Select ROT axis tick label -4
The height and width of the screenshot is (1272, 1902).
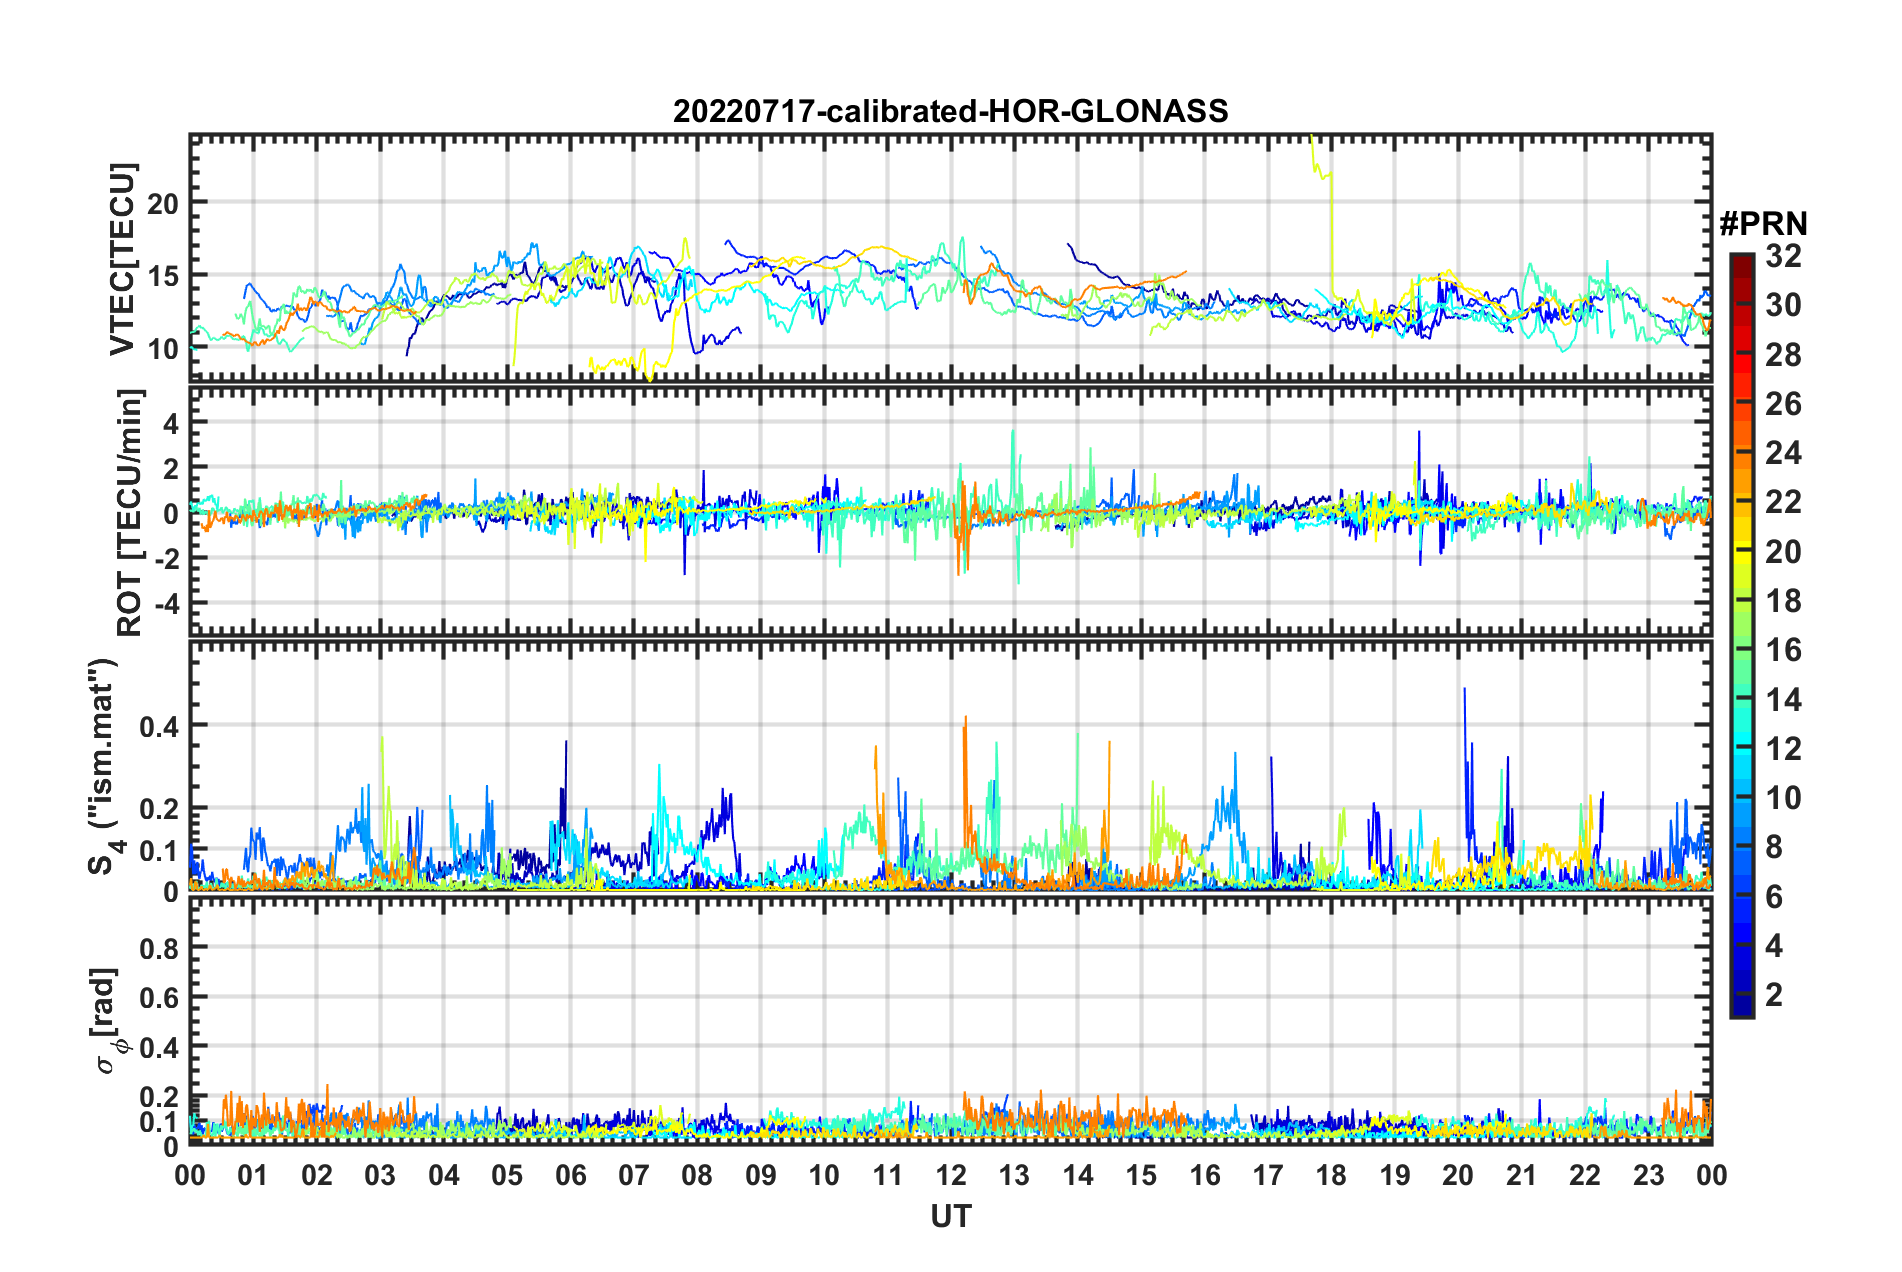(x=166, y=604)
